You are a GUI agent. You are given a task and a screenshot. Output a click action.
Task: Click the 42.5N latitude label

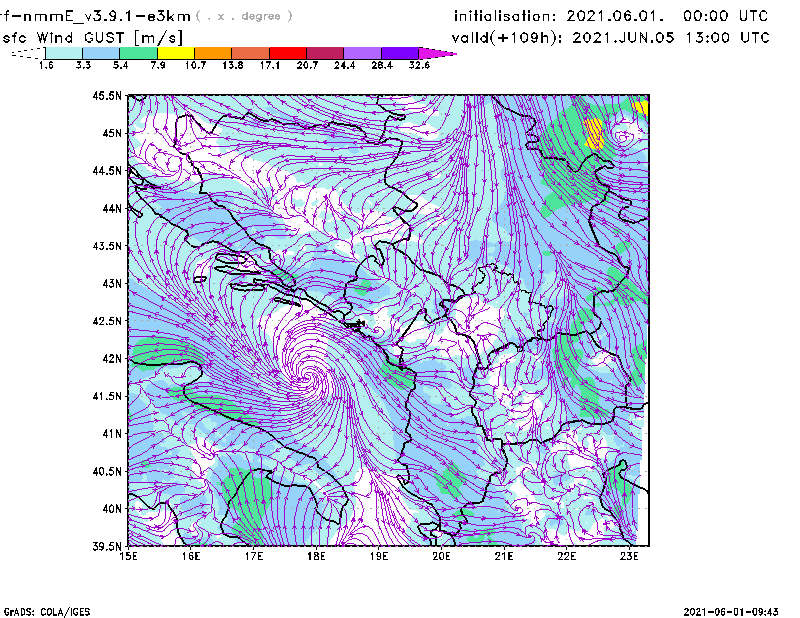[107, 321]
